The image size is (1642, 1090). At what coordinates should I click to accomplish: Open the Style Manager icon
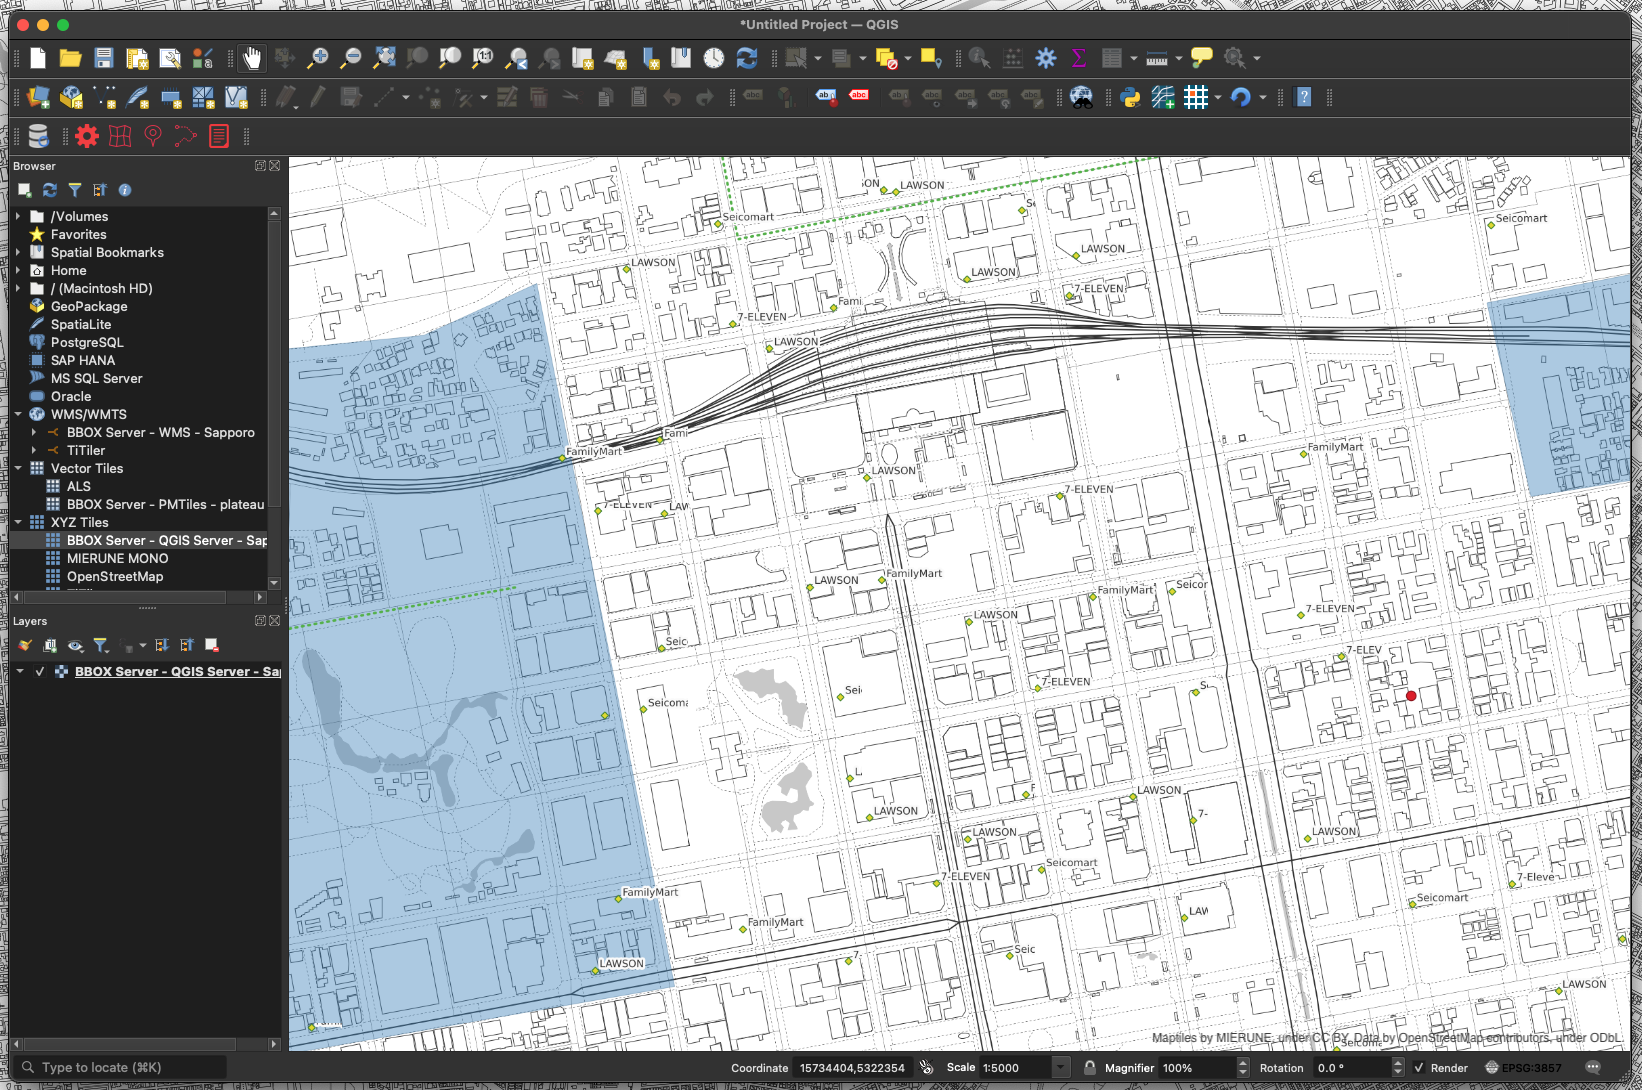203,58
